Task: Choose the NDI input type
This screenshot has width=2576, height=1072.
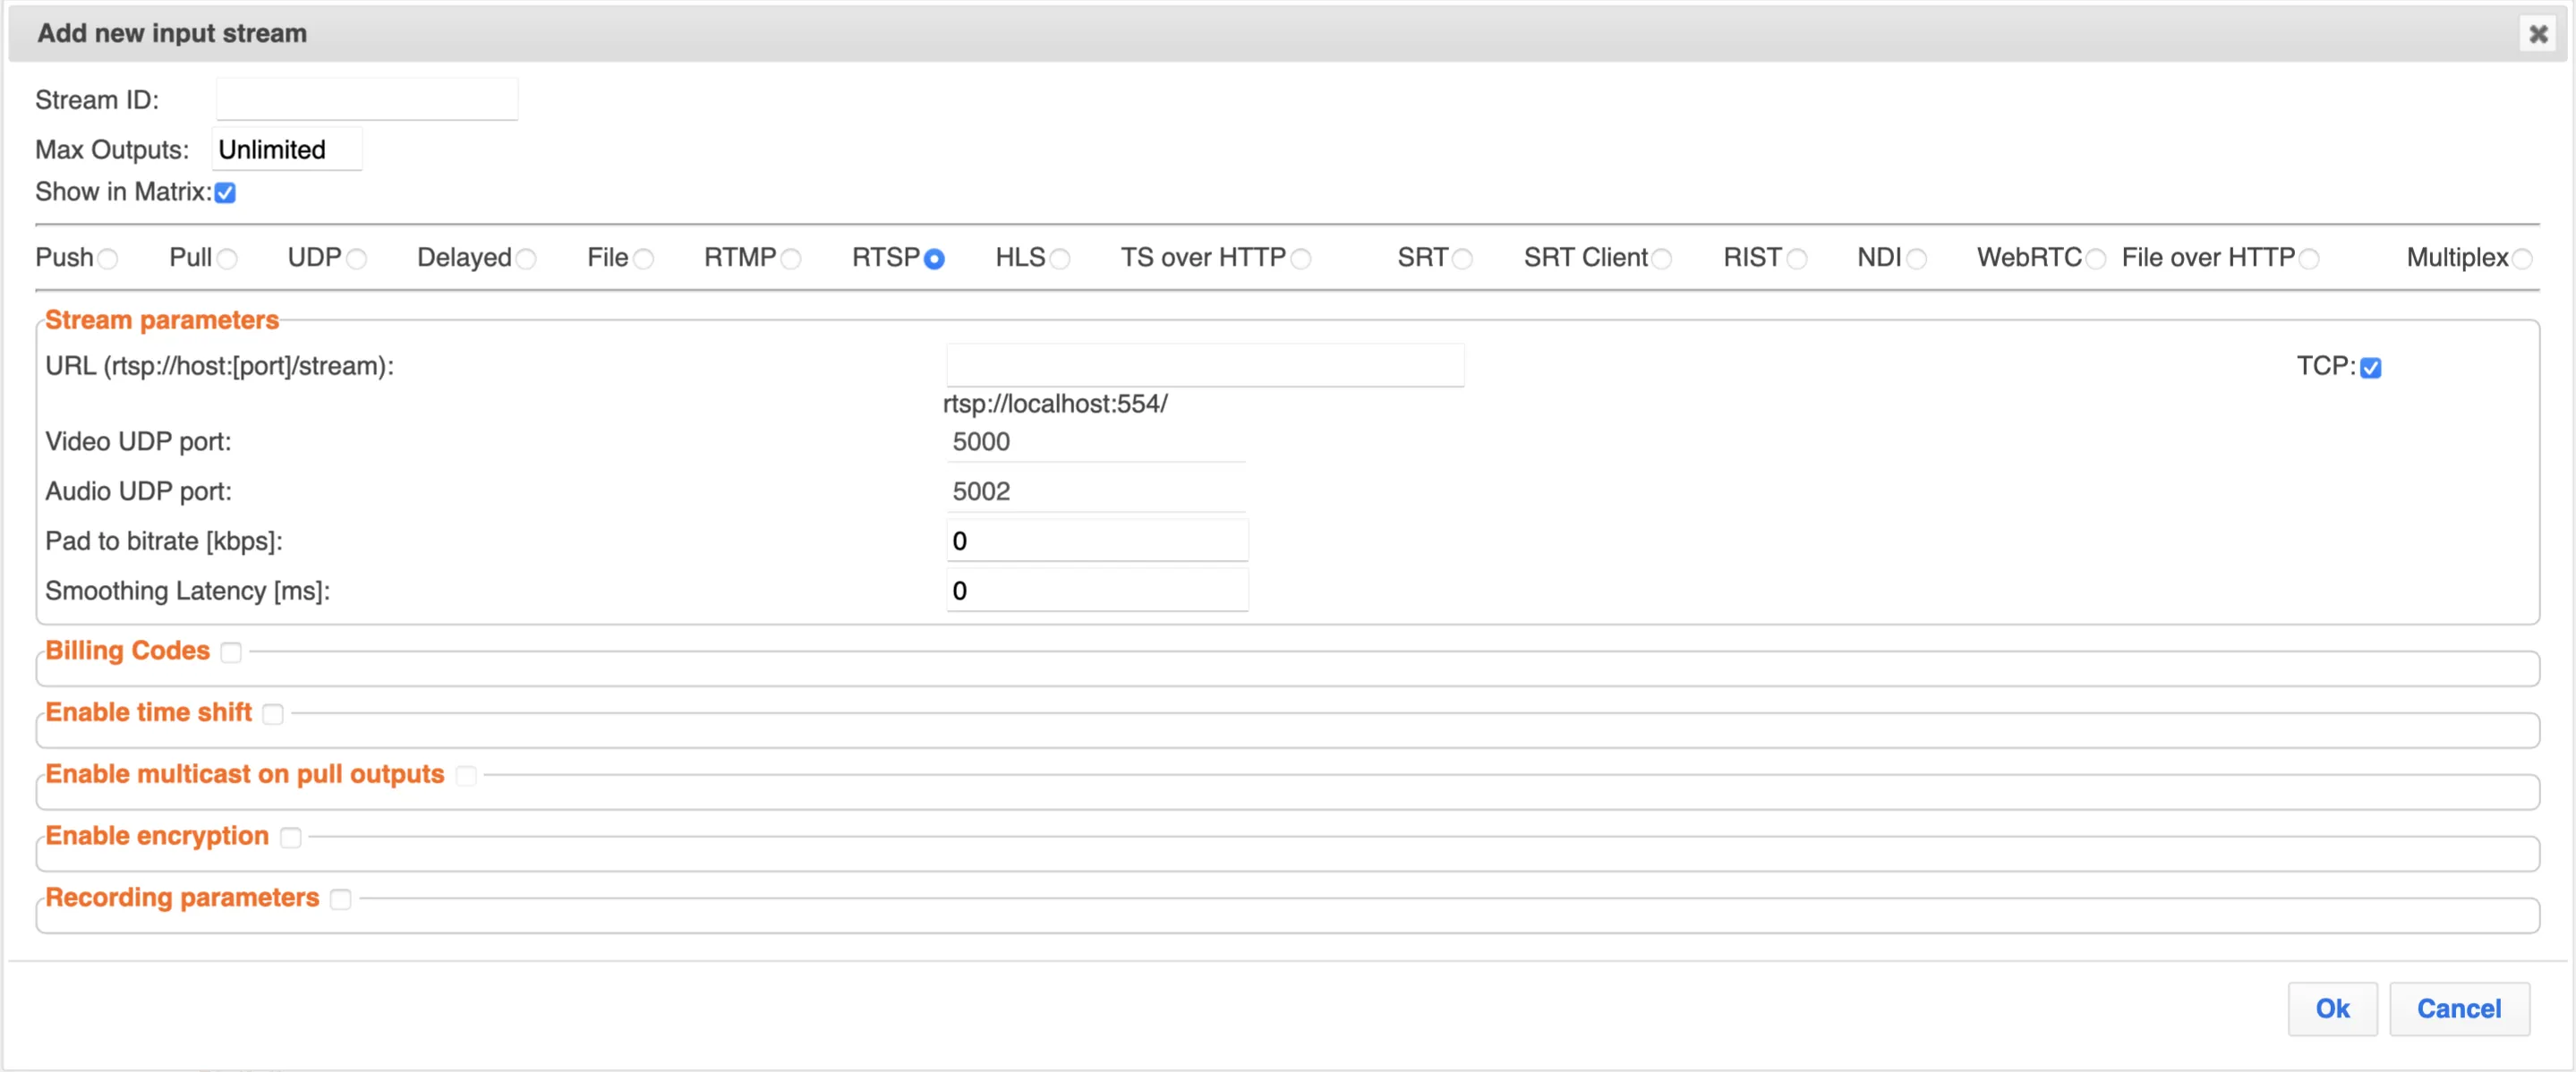Action: (x=1916, y=259)
